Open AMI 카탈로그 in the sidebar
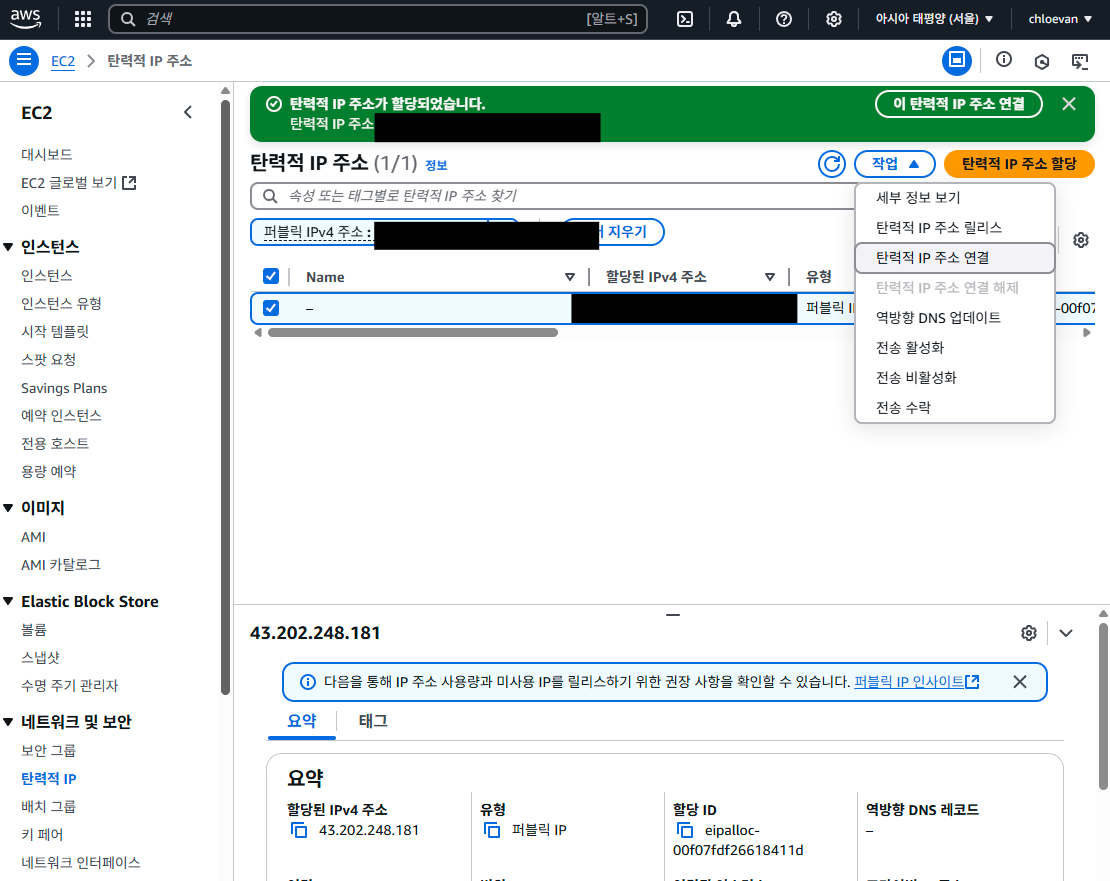Image resolution: width=1110 pixels, height=881 pixels. pyautogui.click(x=61, y=565)
